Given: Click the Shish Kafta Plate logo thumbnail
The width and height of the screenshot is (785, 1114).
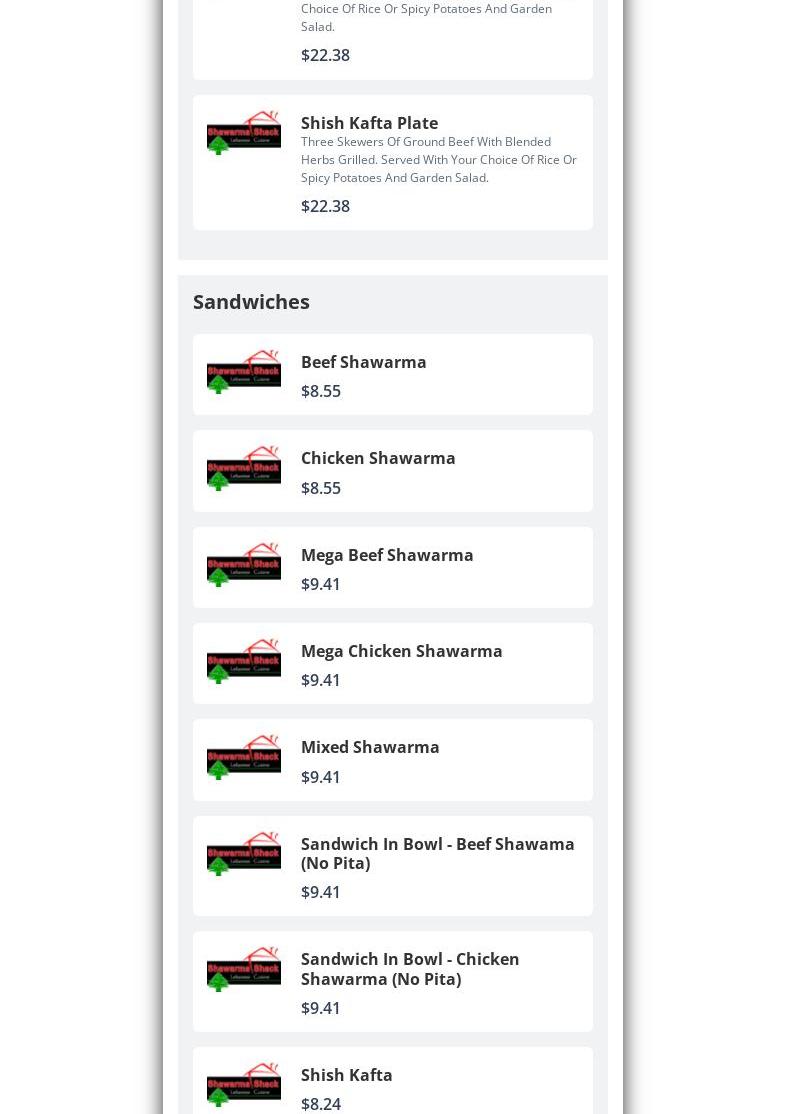Looking at the screenshot, I should click(243, 133).
